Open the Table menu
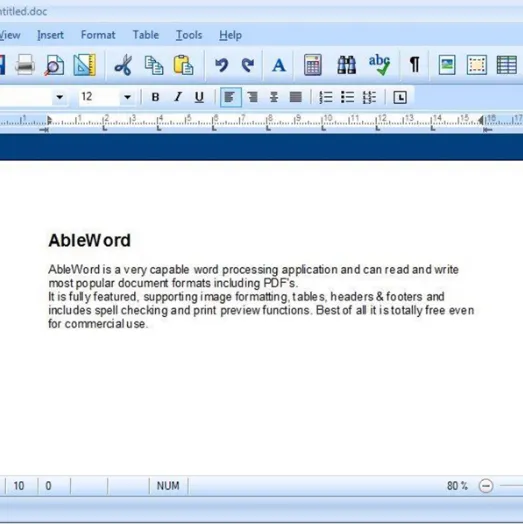523x524 pixels. 146,35
